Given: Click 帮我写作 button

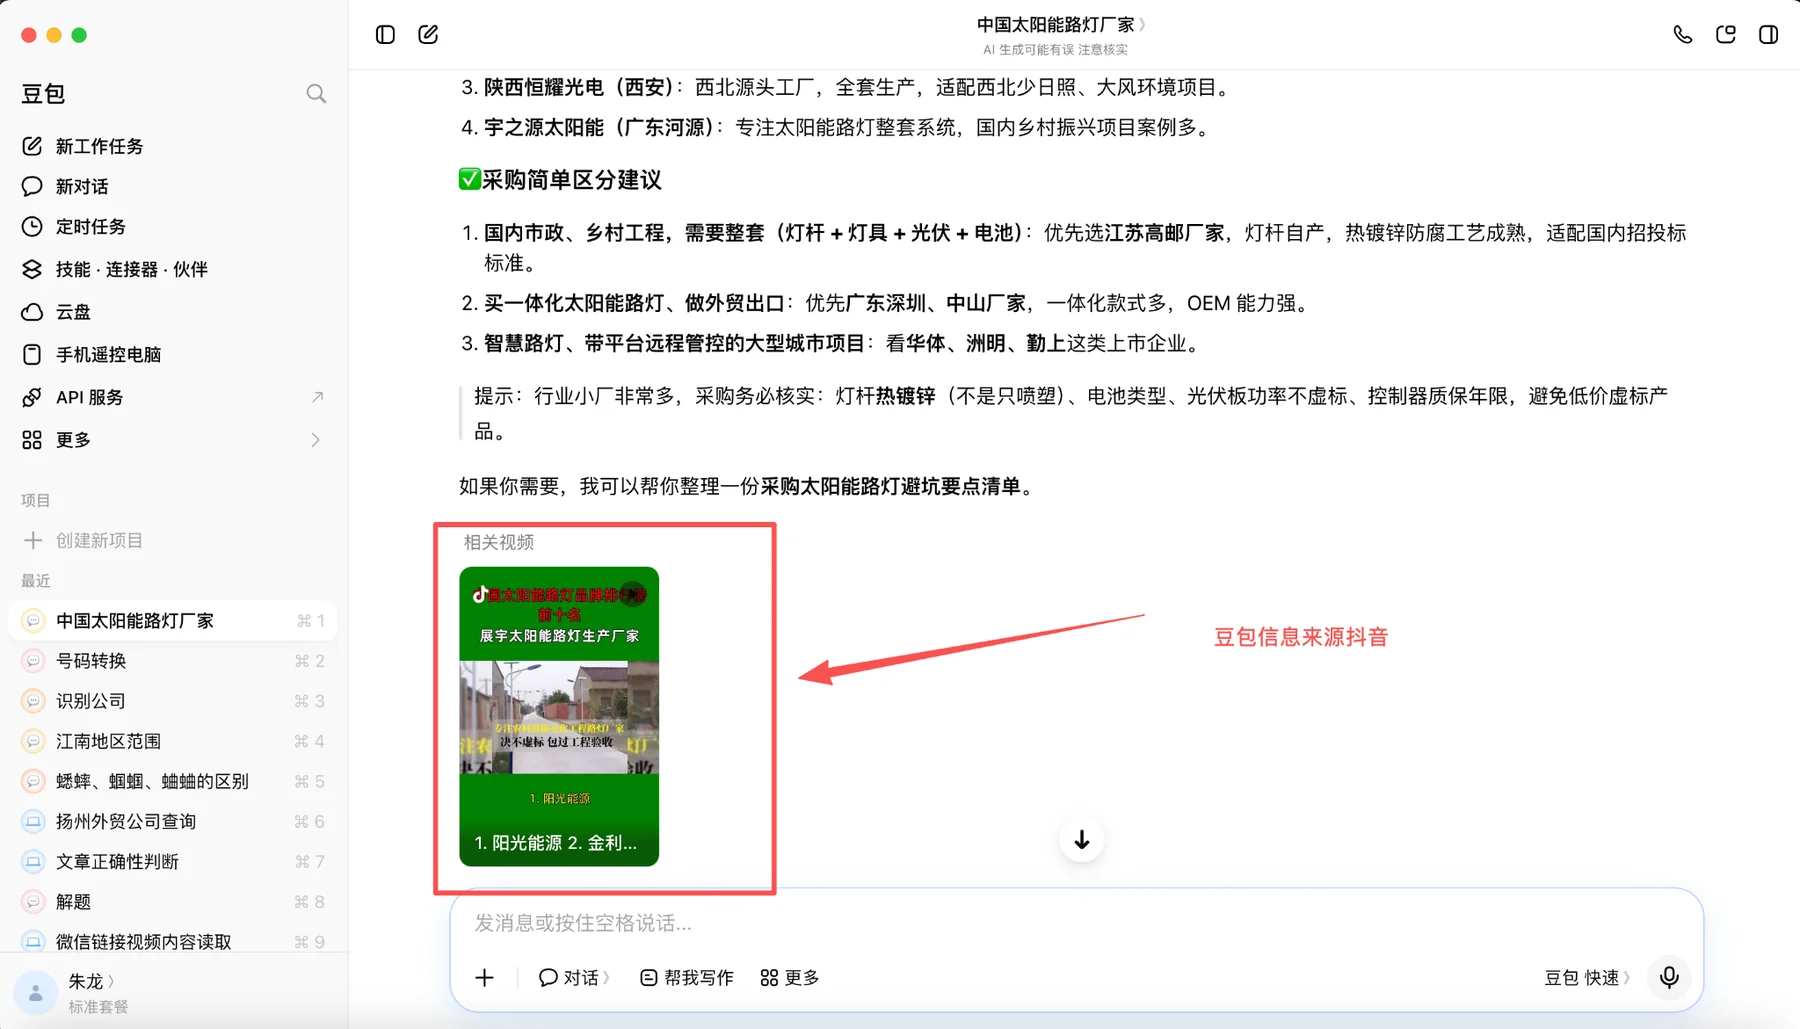Looking at the screenshot, I should point(686,977).
